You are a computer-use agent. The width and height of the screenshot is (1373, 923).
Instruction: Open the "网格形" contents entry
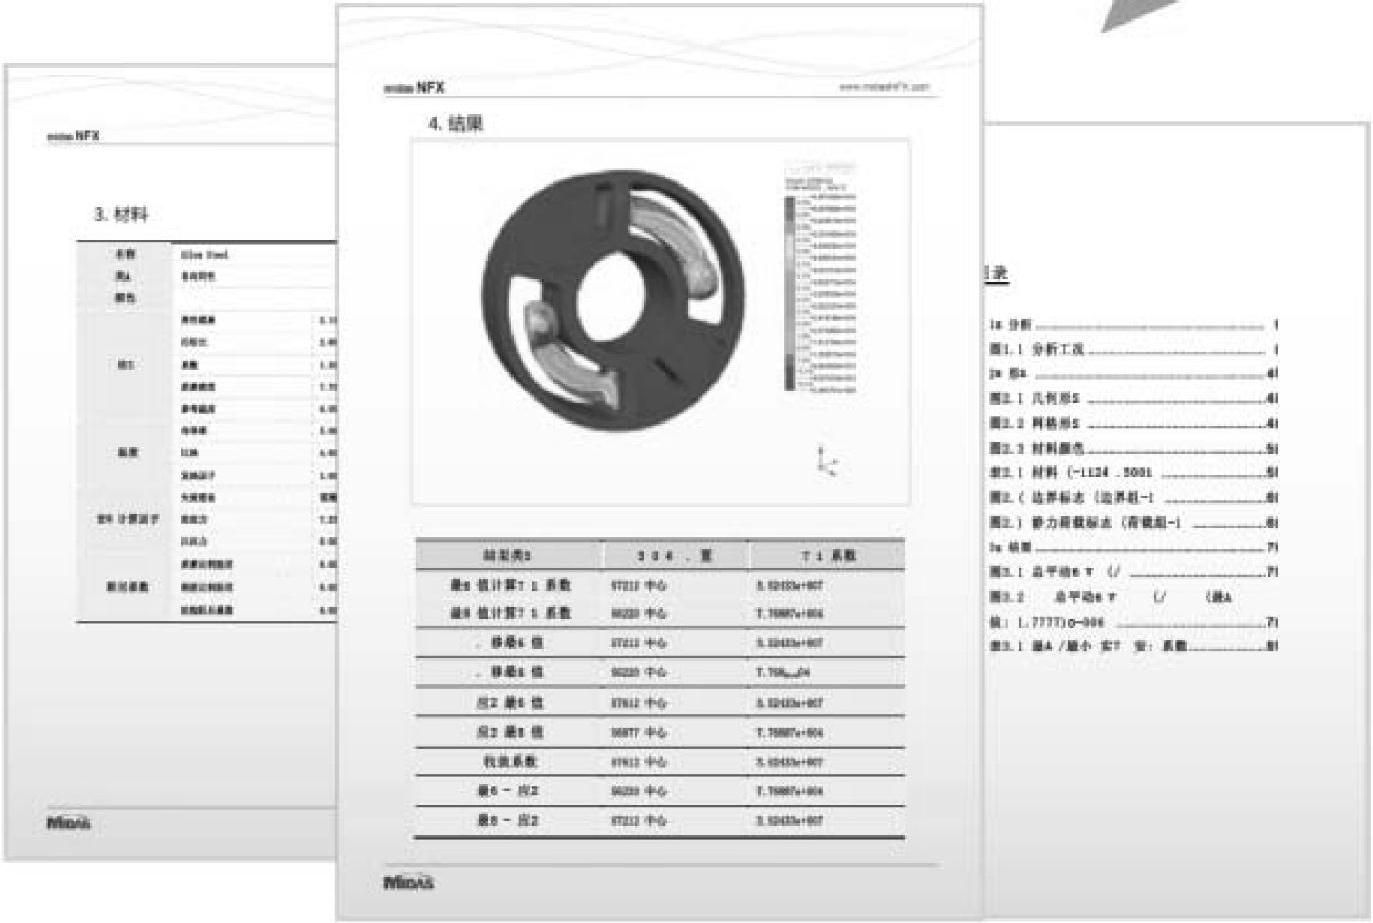(x=1133, y=423)
